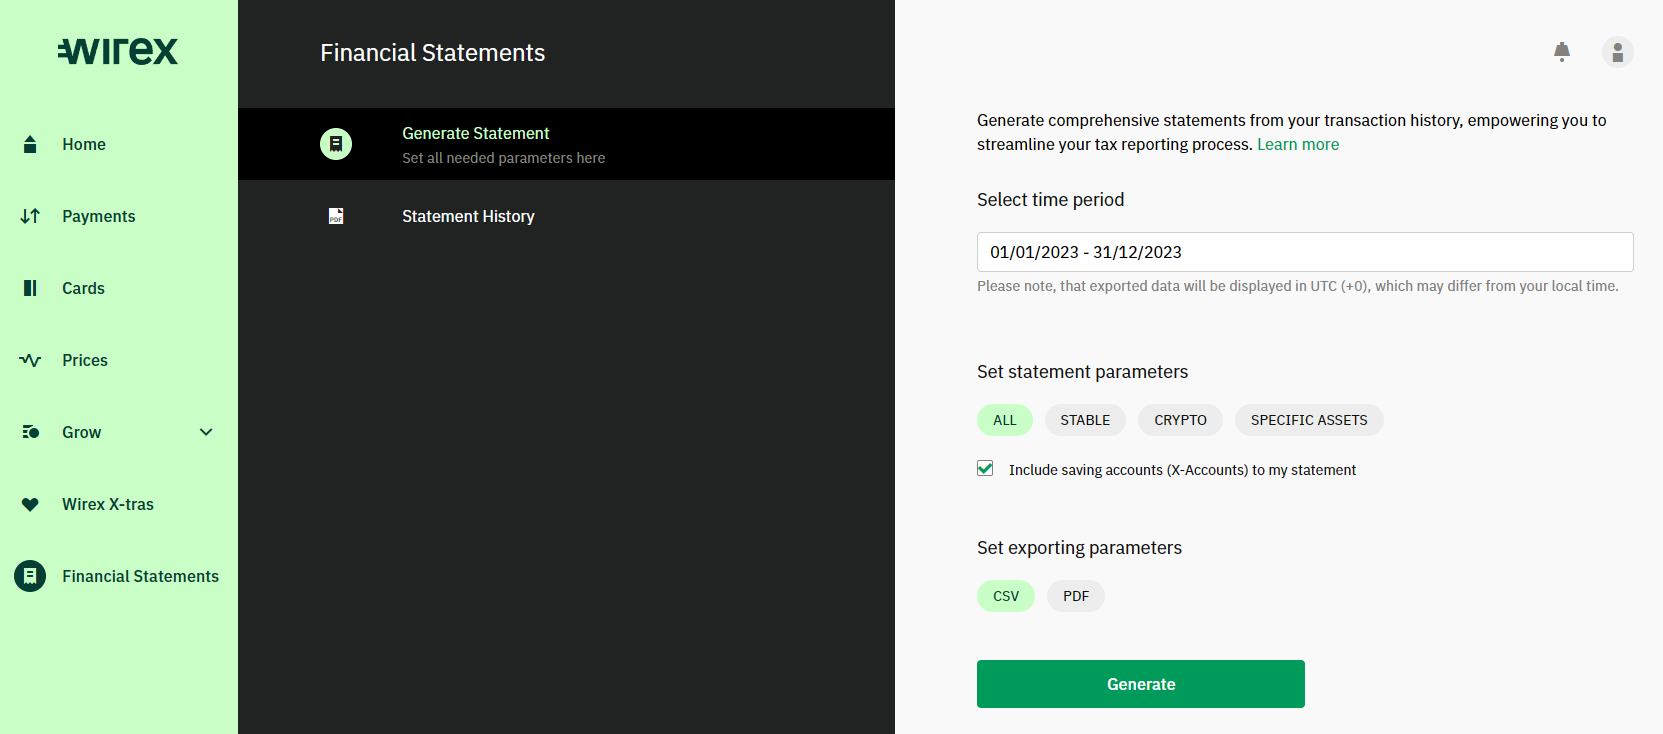The width and height of the screenshot is (1663, 734).
Task: Click the Generate button
Action: point(1141,684)
